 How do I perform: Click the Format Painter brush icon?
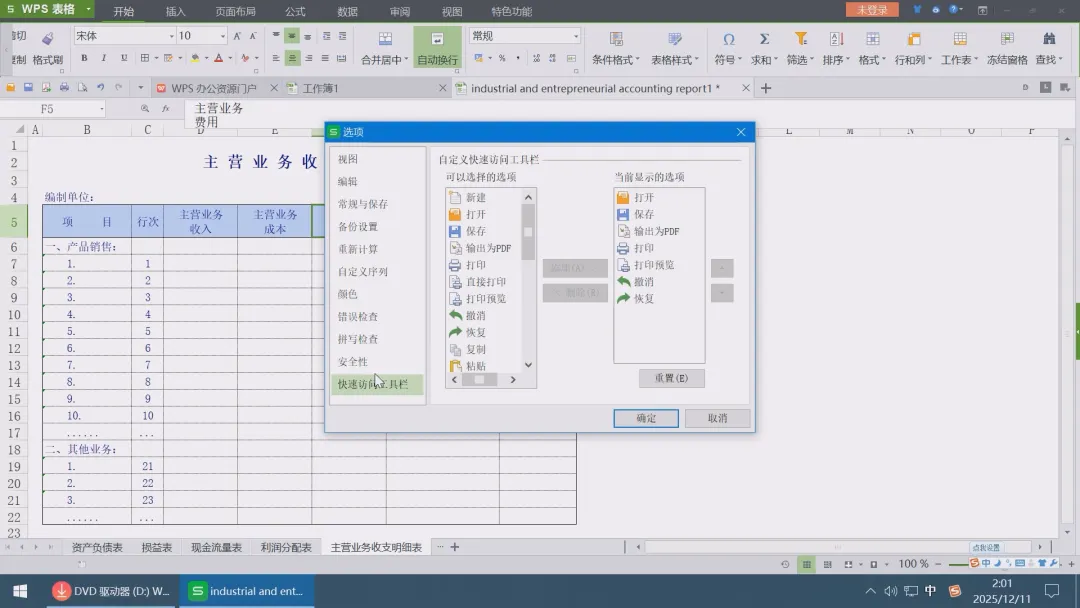point(48,39)
